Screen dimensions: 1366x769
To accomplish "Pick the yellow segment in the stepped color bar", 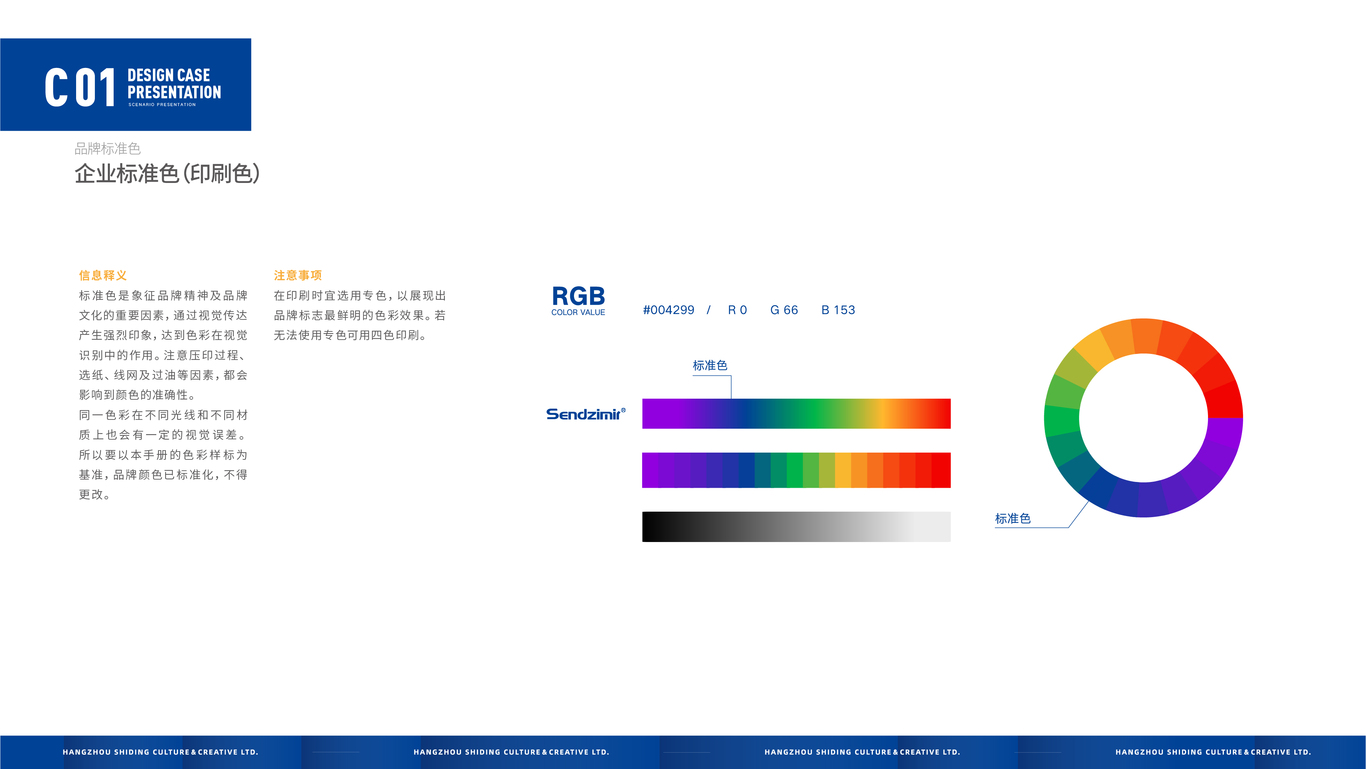I will pos(843,470).
